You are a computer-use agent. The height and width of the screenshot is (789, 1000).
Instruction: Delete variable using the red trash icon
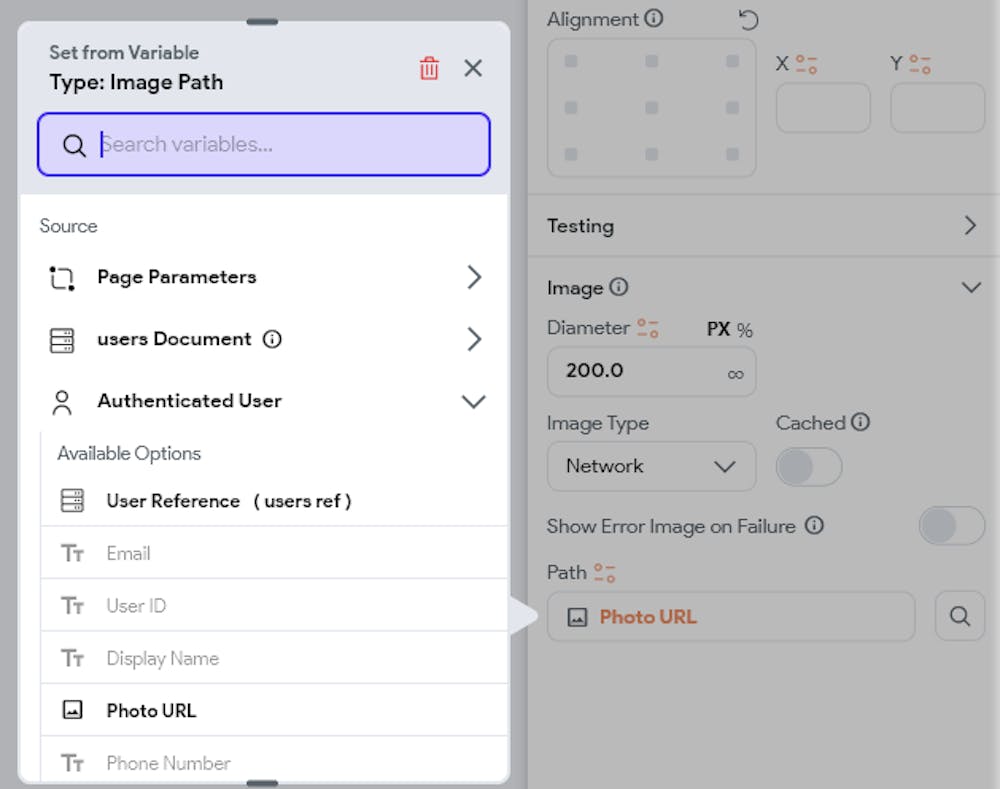click(429, 68)
